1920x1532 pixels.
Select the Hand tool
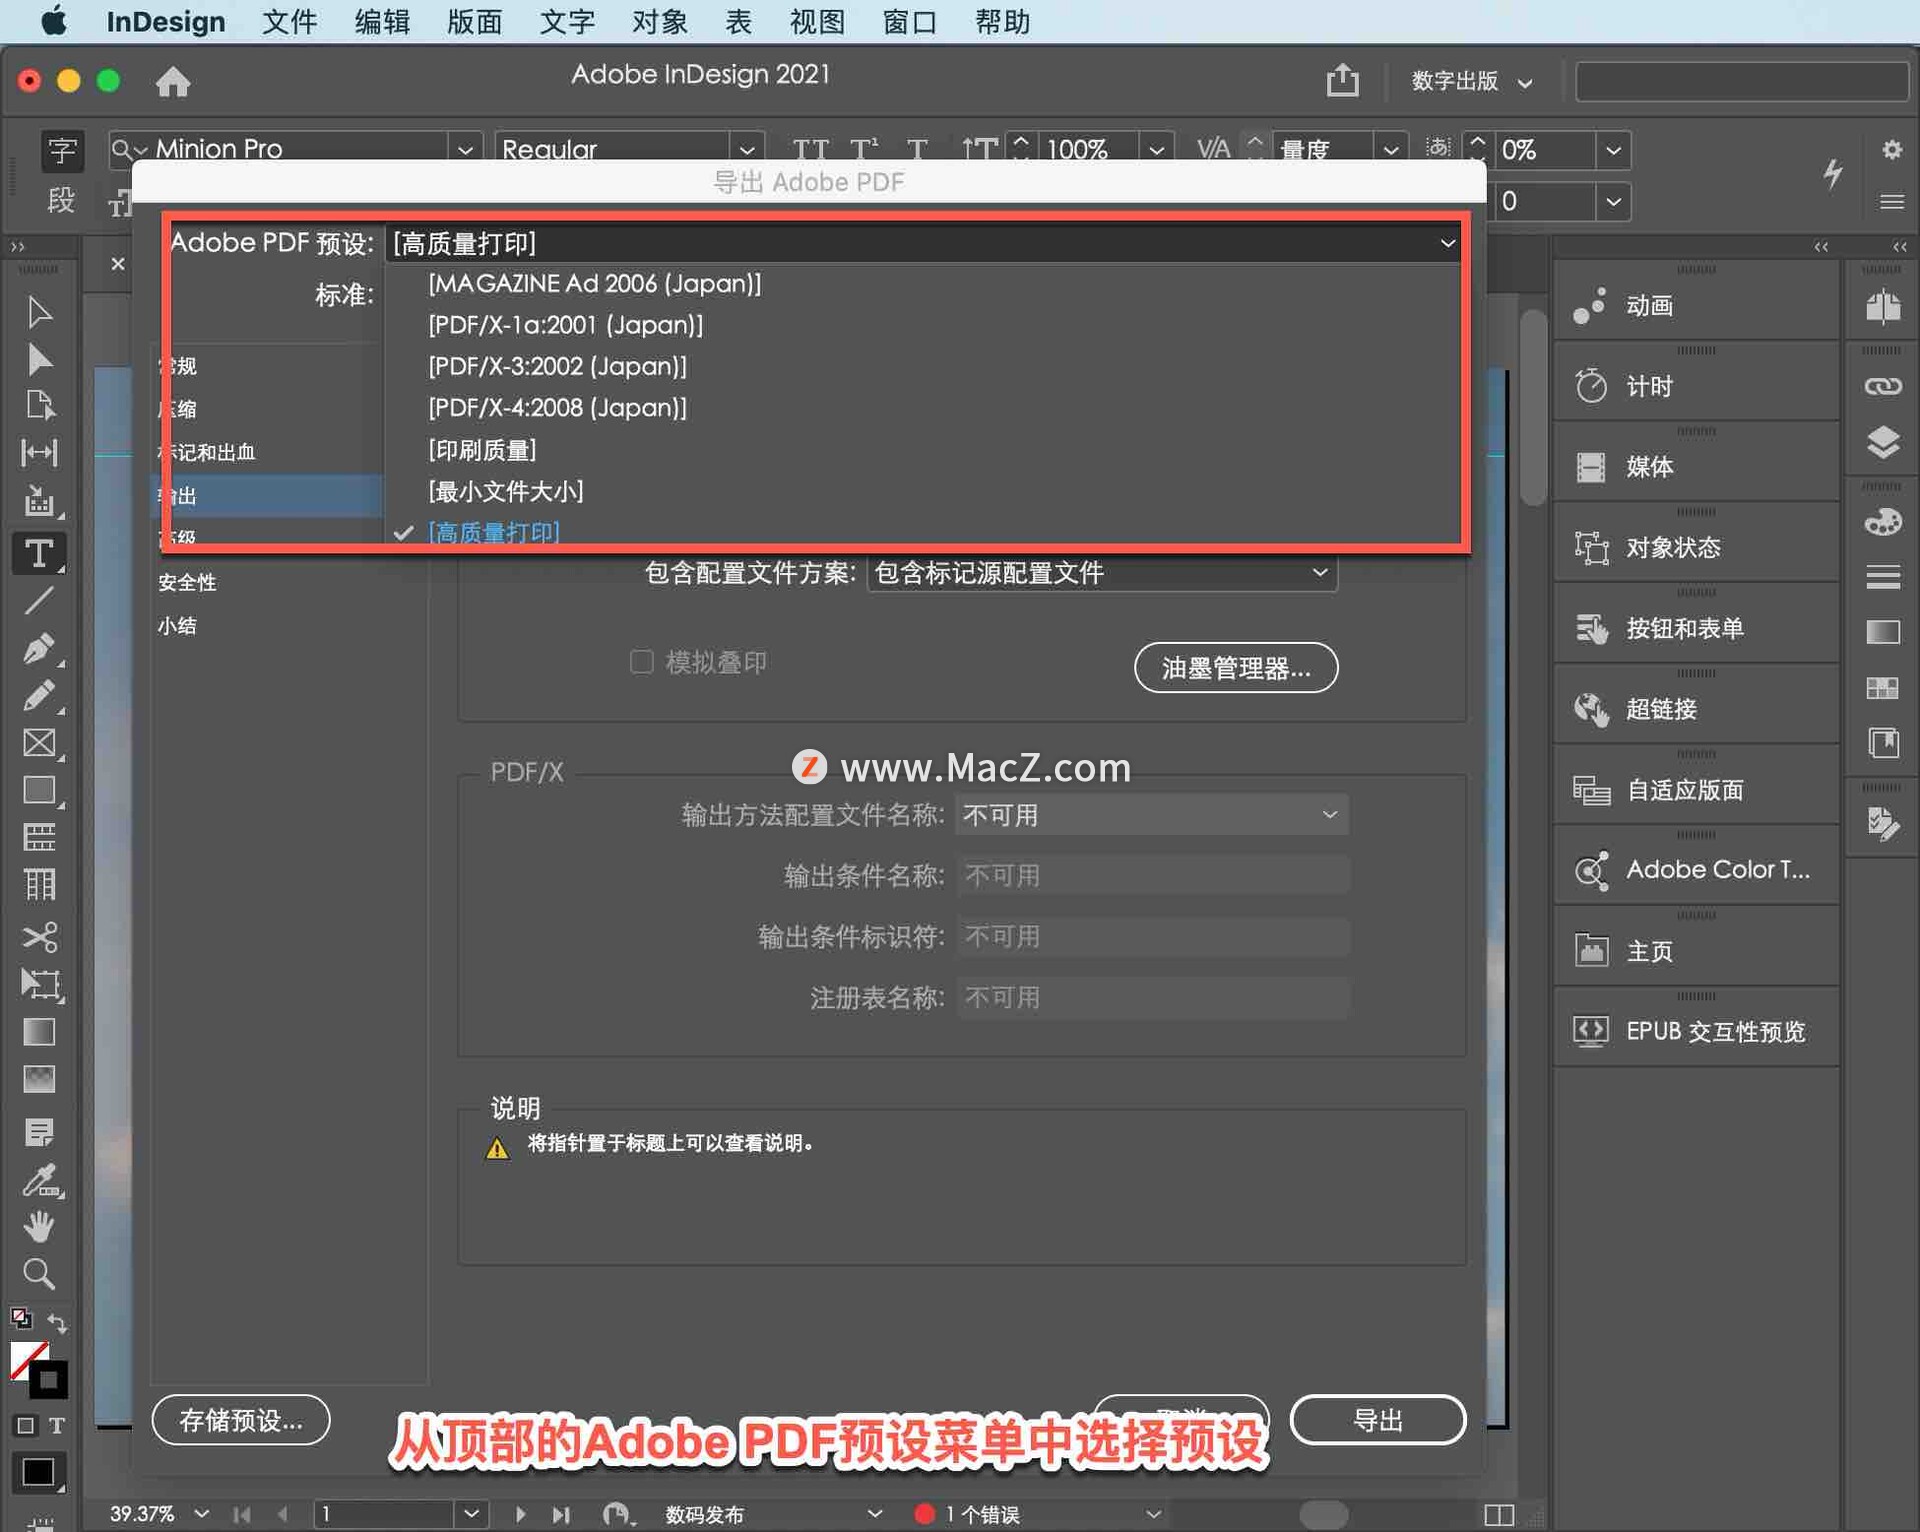pos(39,1226)
